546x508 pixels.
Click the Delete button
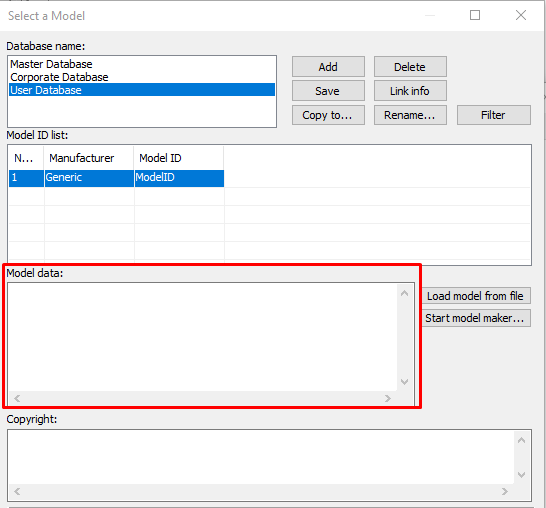click(x=410, y=67)
